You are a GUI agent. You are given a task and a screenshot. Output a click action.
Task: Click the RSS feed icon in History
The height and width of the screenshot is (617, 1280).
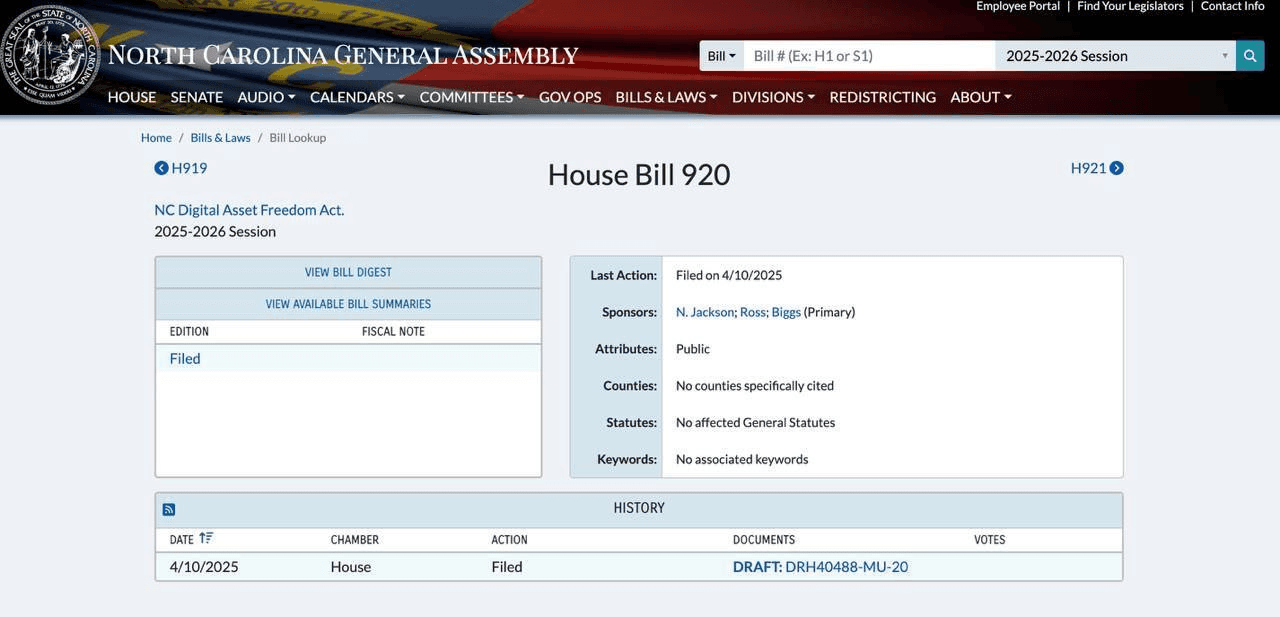coord(169,510)
